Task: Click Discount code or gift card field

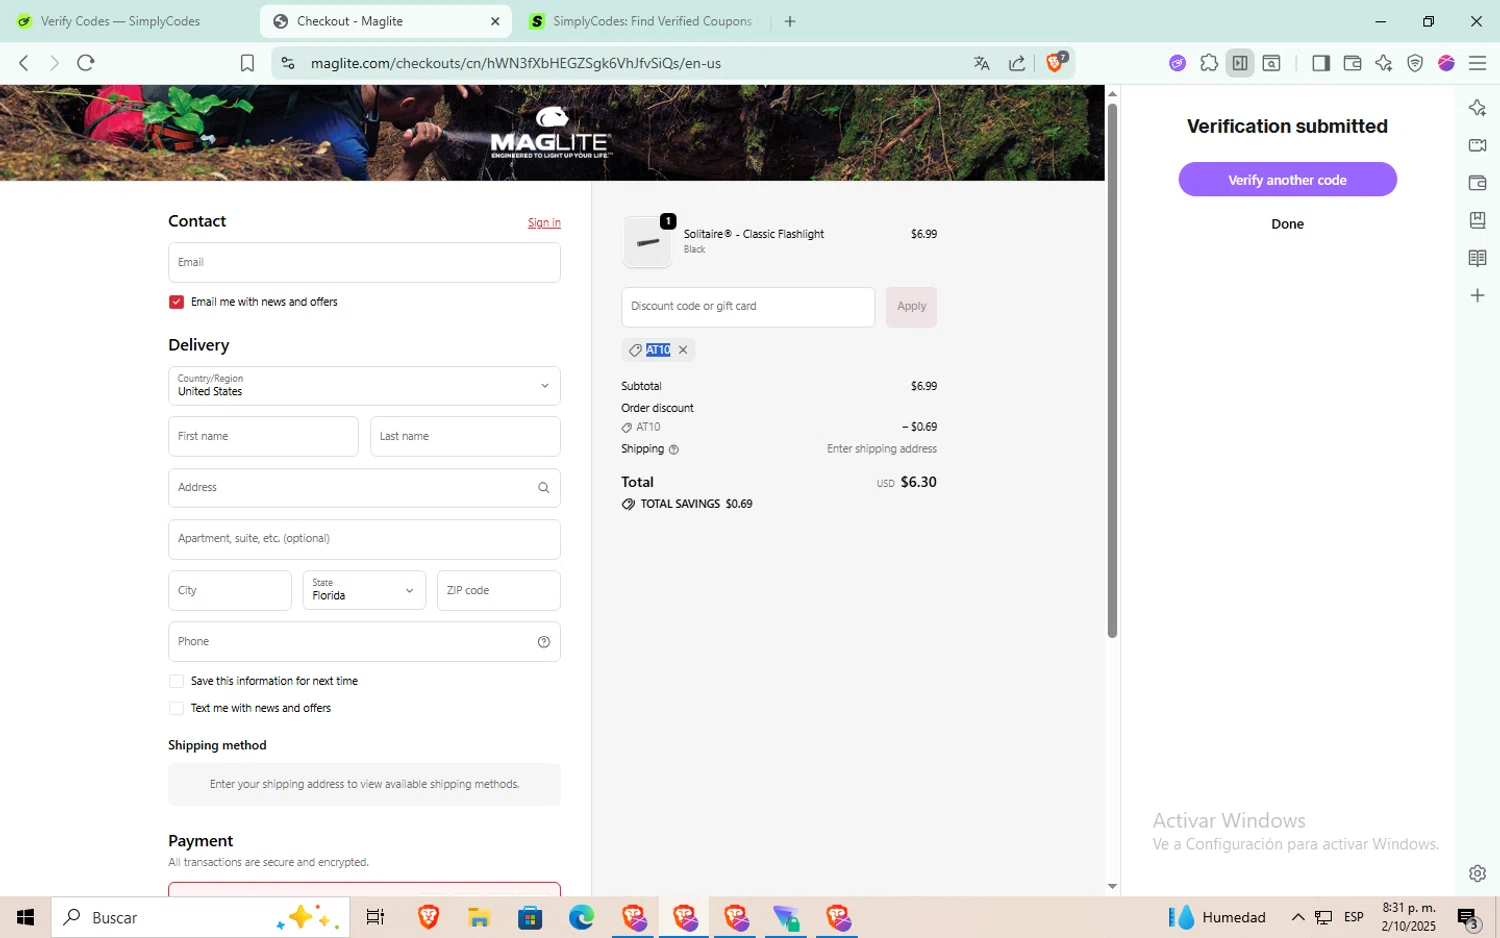Action: click(x=748, y=307)
